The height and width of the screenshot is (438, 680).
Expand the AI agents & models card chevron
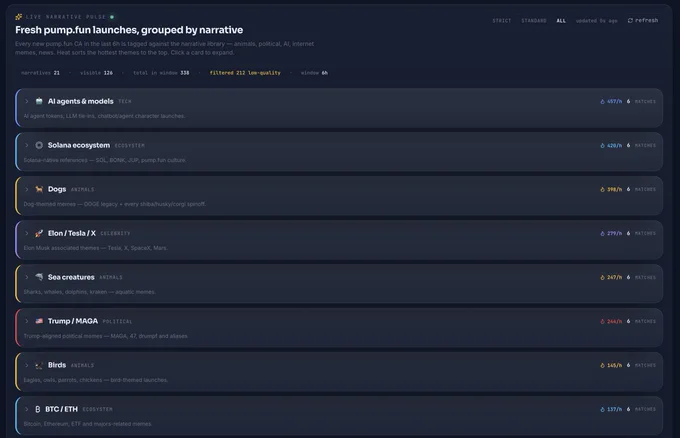(x=26, y=101)
